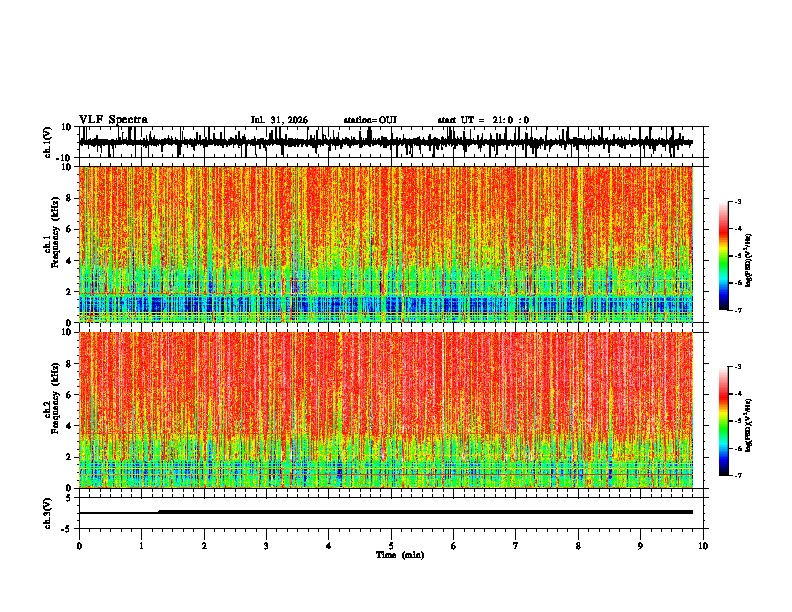
Task: Click the "-3" label on ch.1 color bar
Action: (737, 201)
